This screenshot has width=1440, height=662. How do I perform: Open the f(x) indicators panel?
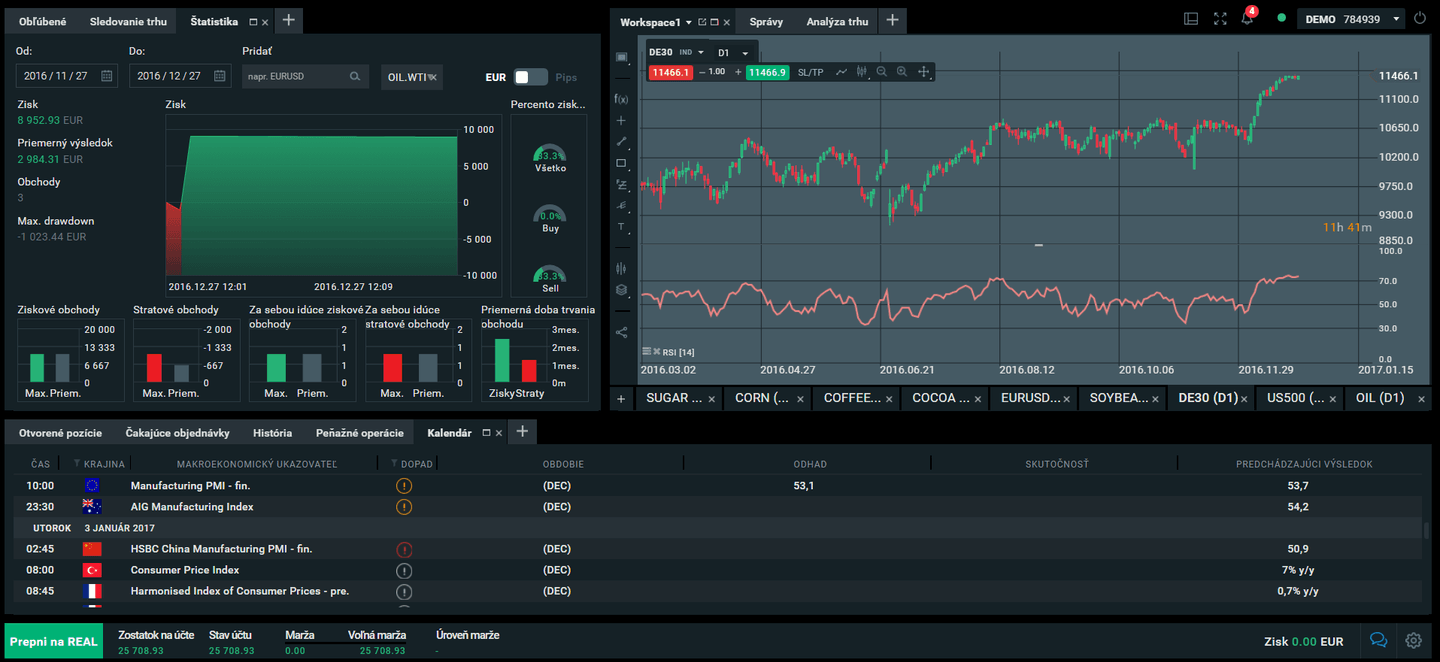click(621, 98)
